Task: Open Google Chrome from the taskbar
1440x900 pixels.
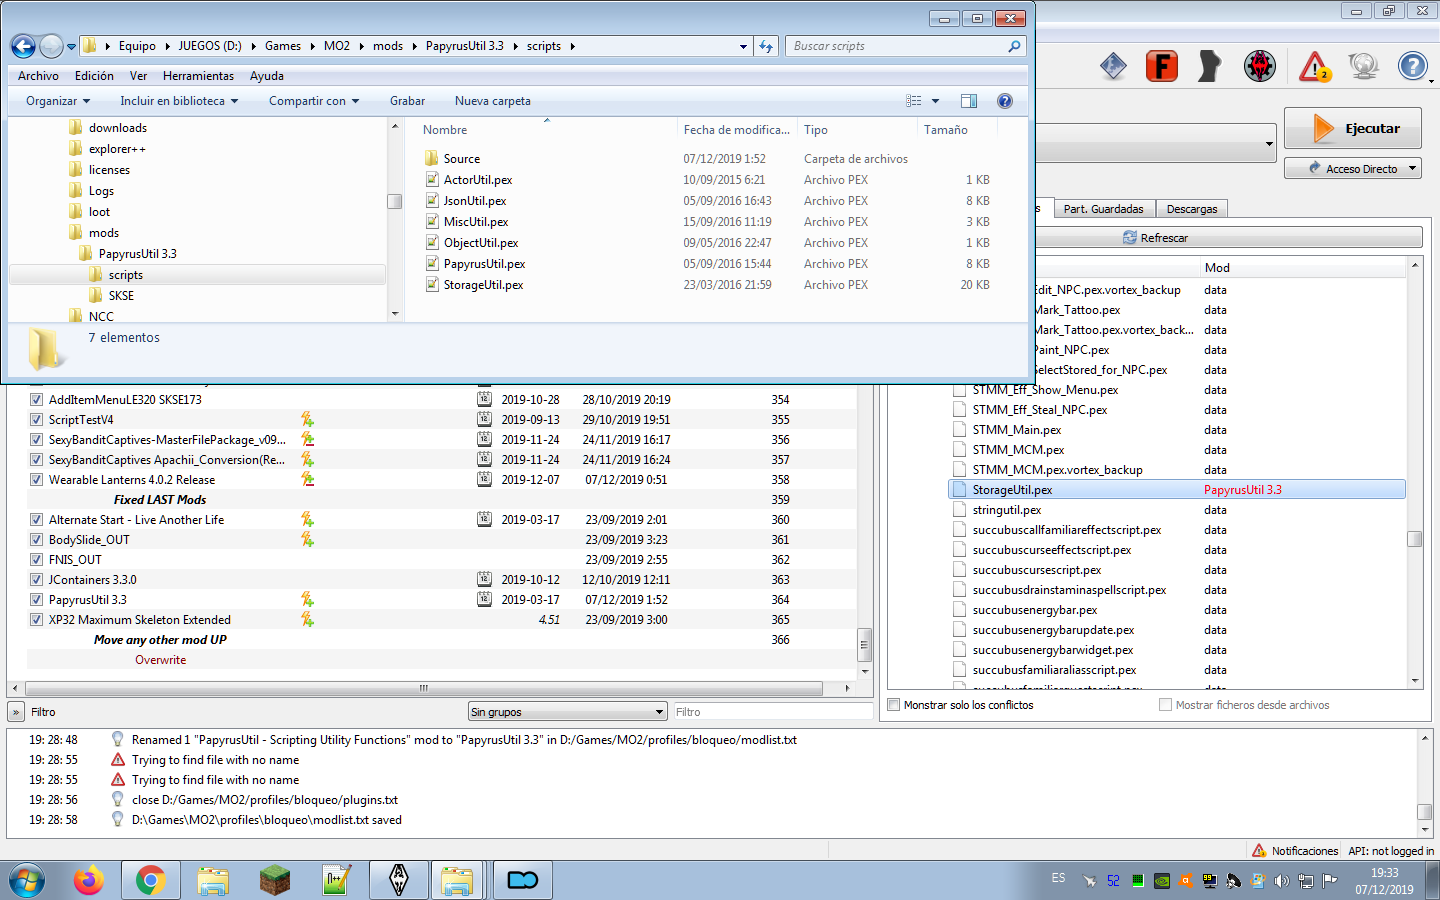Action: (151, 880)
